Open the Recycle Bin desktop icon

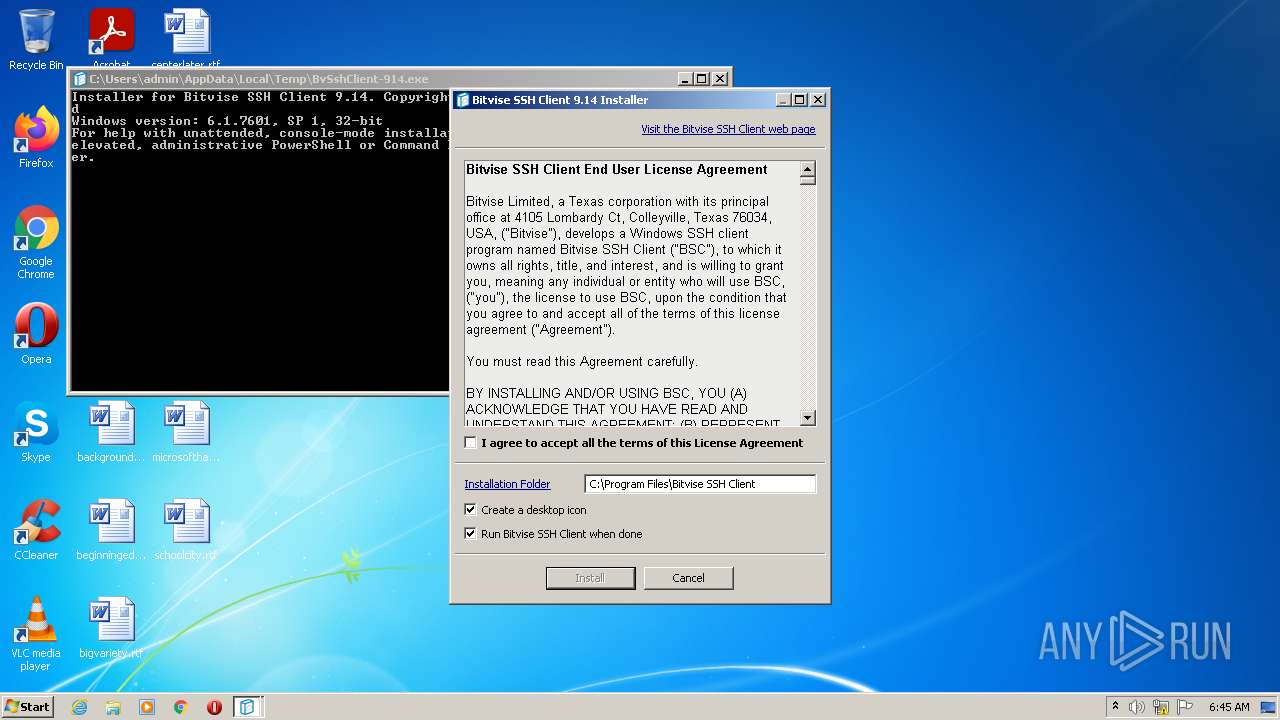(x=36, y=40)
